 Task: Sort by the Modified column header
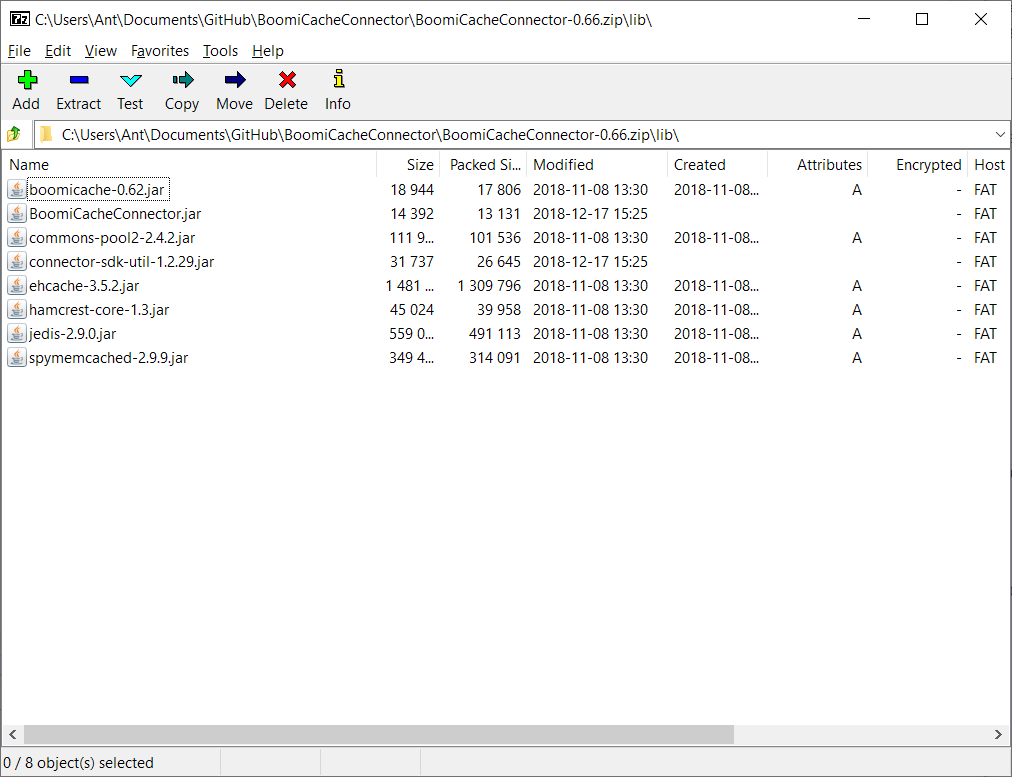pyautogui.click(x=597, y=165)
